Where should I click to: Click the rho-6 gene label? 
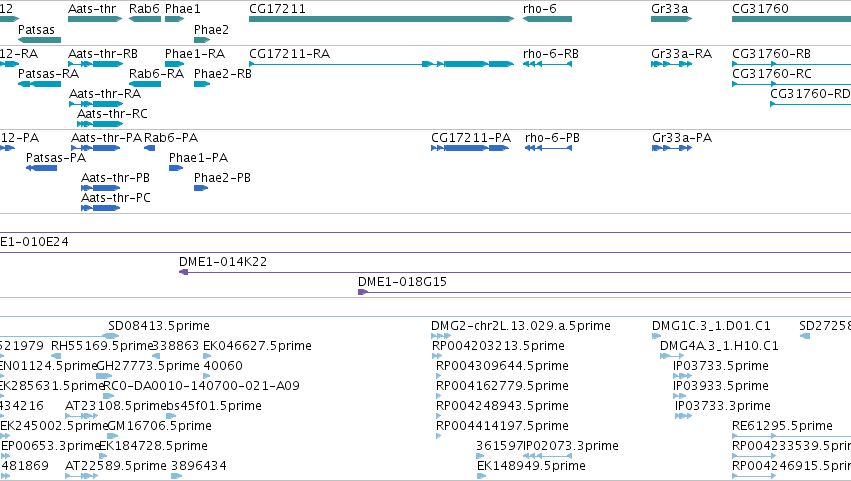[539, 9]
